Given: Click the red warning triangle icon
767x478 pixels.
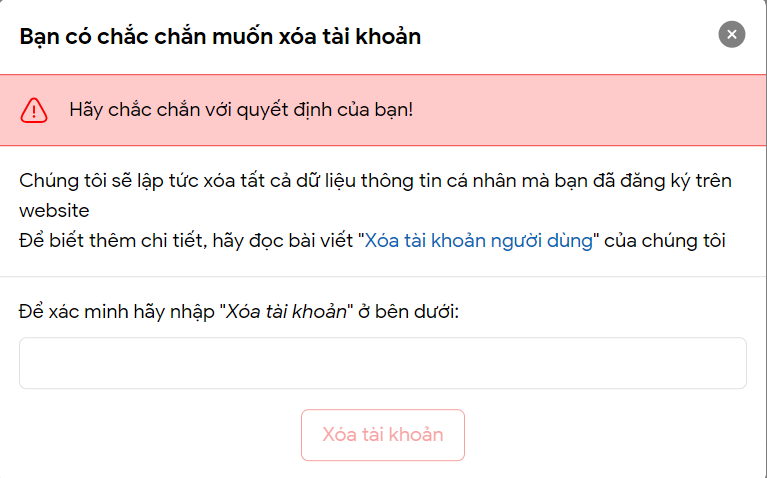Looking at the screenshot, I should pyautogui.click(x=34, y=110).
